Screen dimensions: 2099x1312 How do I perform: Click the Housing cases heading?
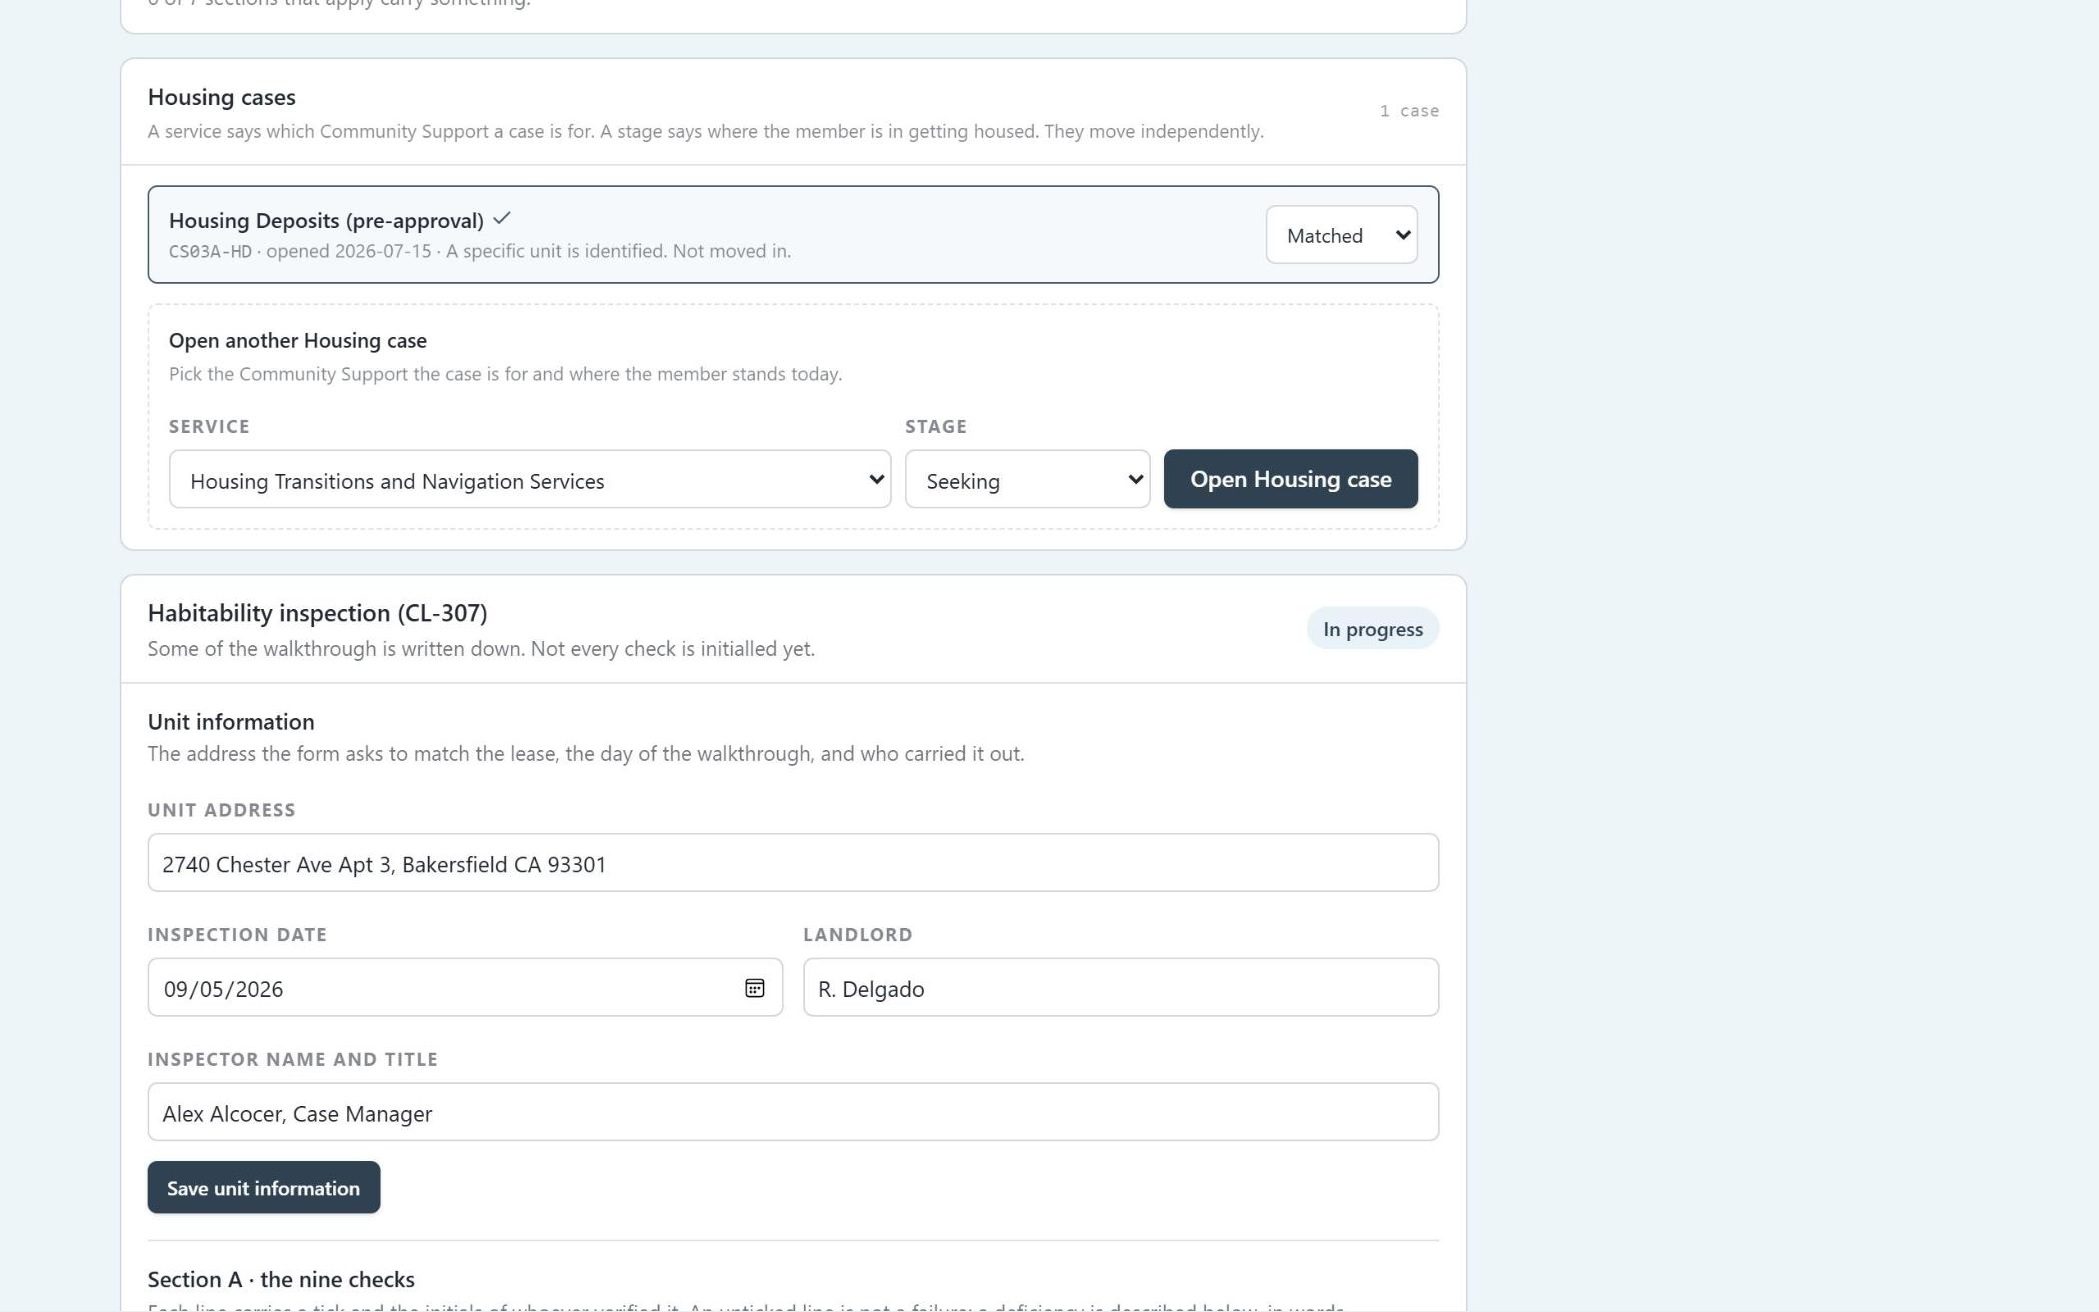(222, 97)
